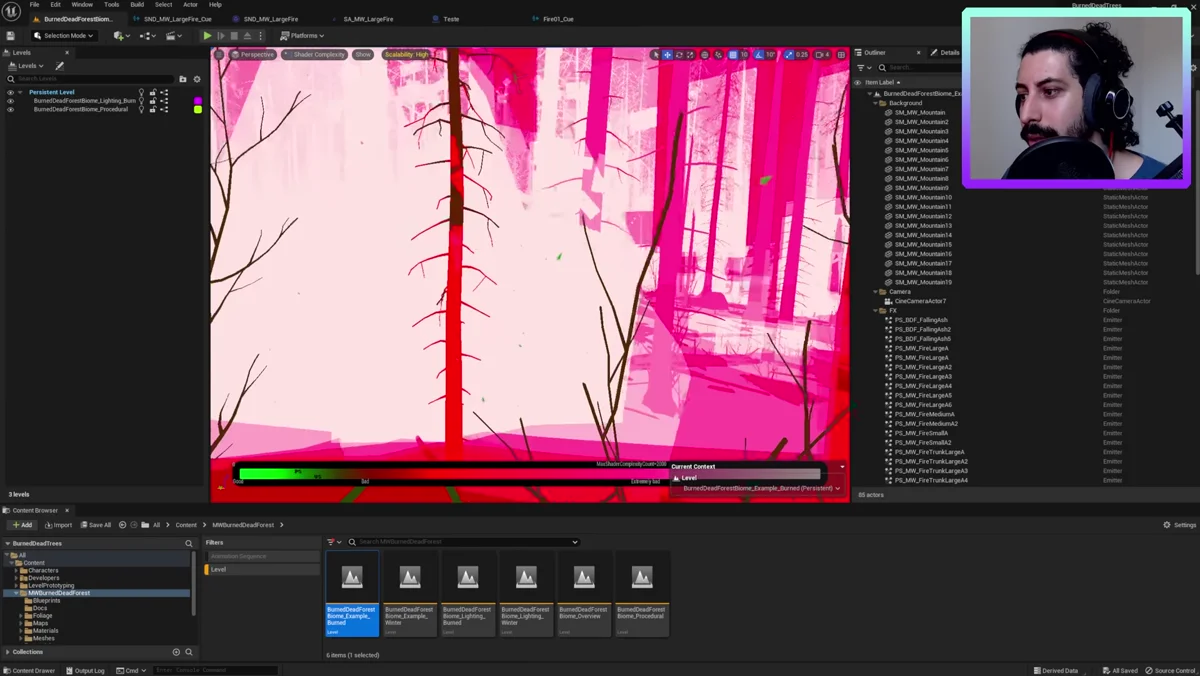The height and width of the screenshot is (676, 1200).
Task: Switch to the SND_MW_LargeFire_Cue tab
Action: [177, 19]
